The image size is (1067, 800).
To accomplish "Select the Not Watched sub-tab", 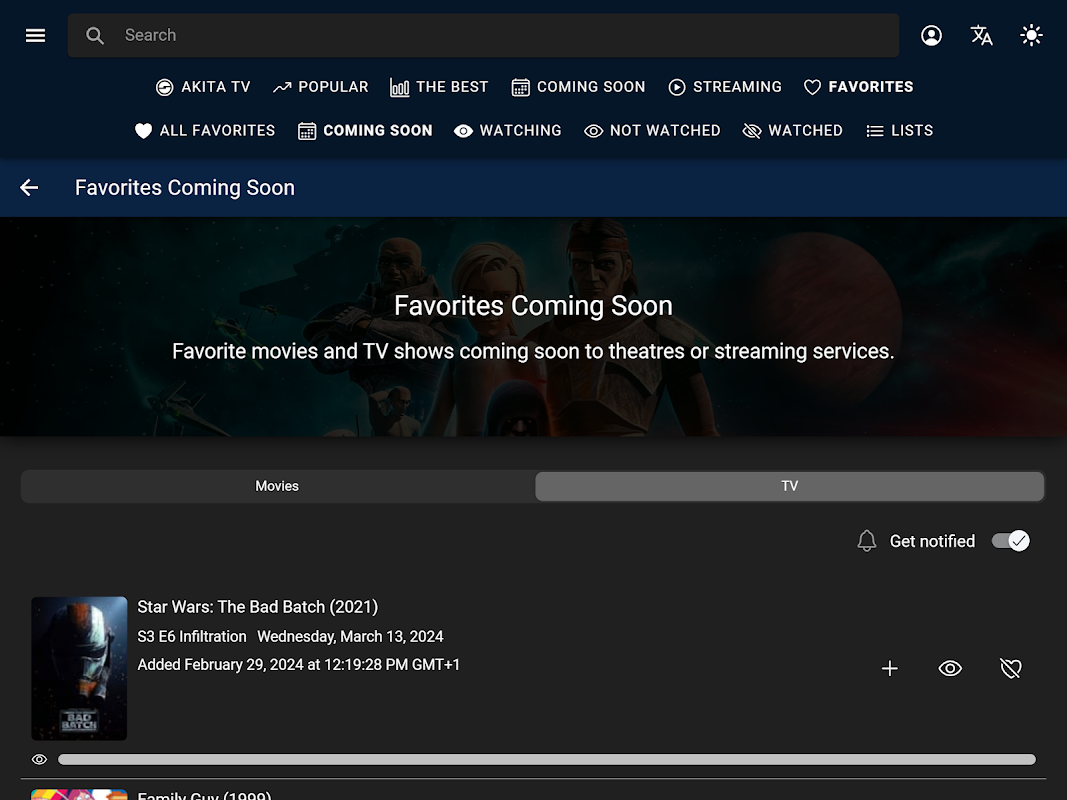I will click(652, 131).
